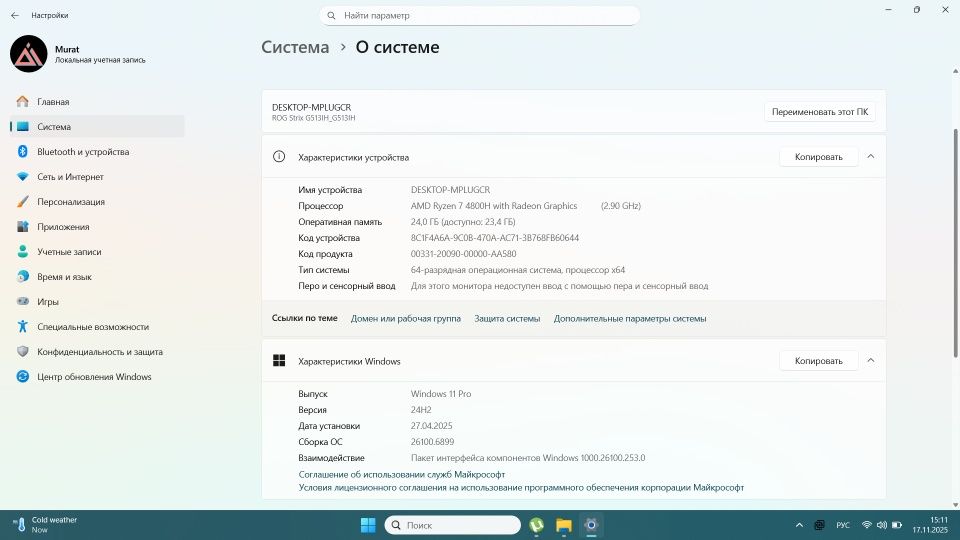
Task: Collapse the Характеристики устройства section
Action: pyautogui.click(x=871, y=157)
